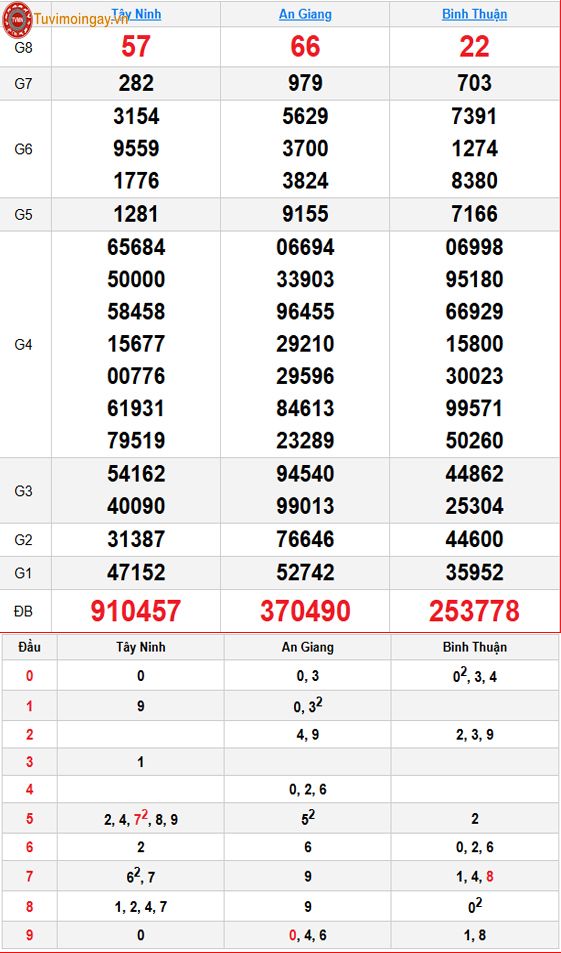Viewport: 561px width, 953px height.
Task: Click the Tây Ninh header in Đầu table
Action: click(x=140, y=647)
